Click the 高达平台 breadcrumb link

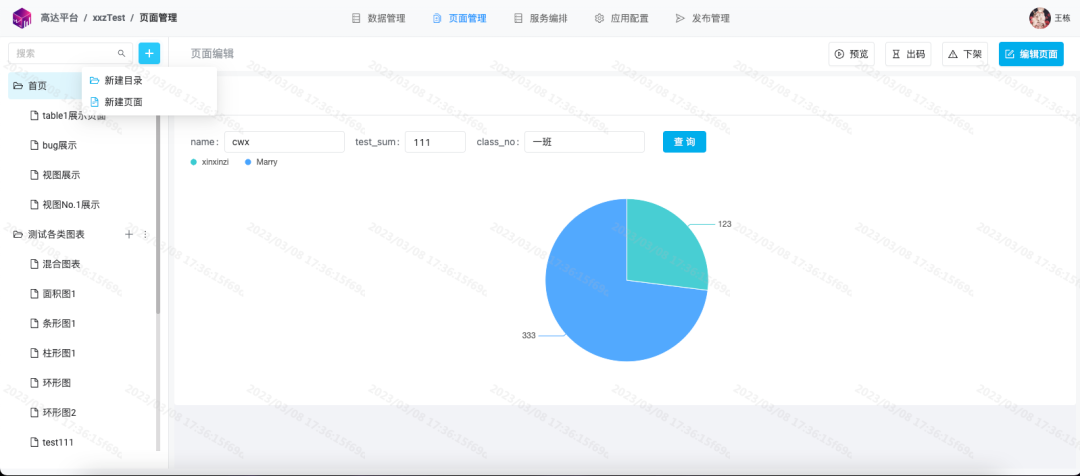click(59, 18)
